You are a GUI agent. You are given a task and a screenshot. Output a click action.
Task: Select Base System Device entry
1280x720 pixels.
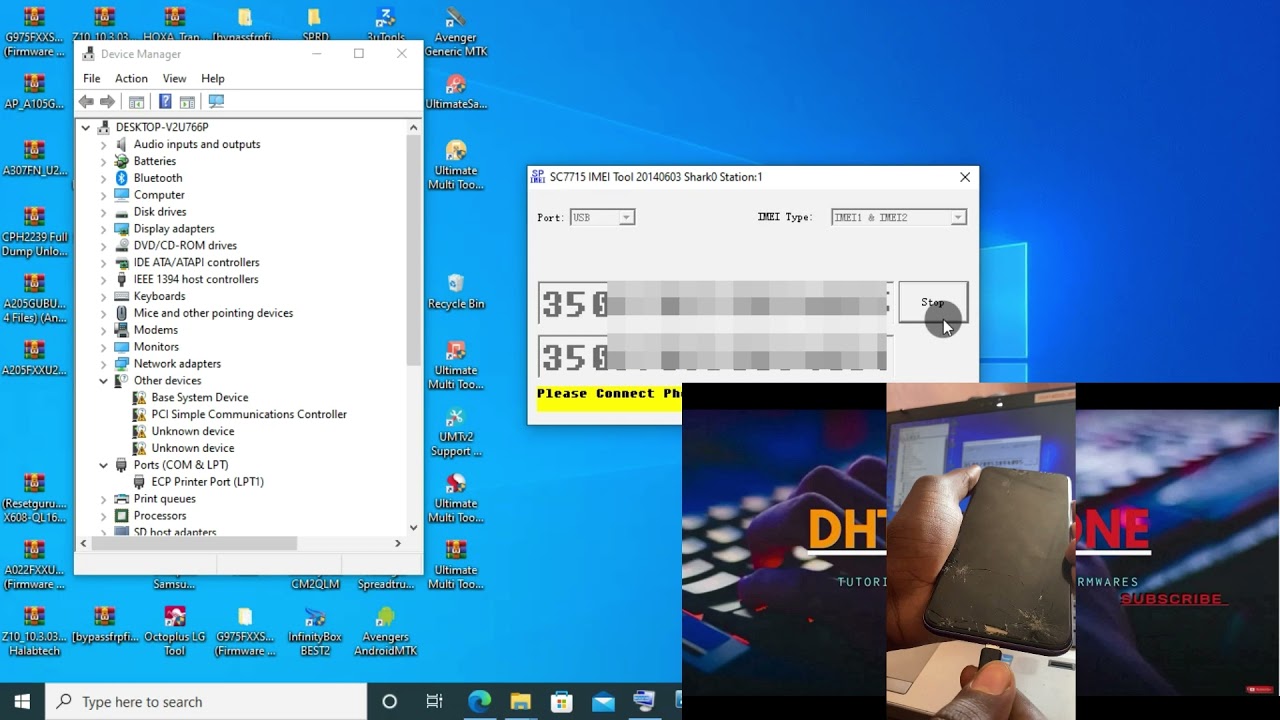click(199, 397)
